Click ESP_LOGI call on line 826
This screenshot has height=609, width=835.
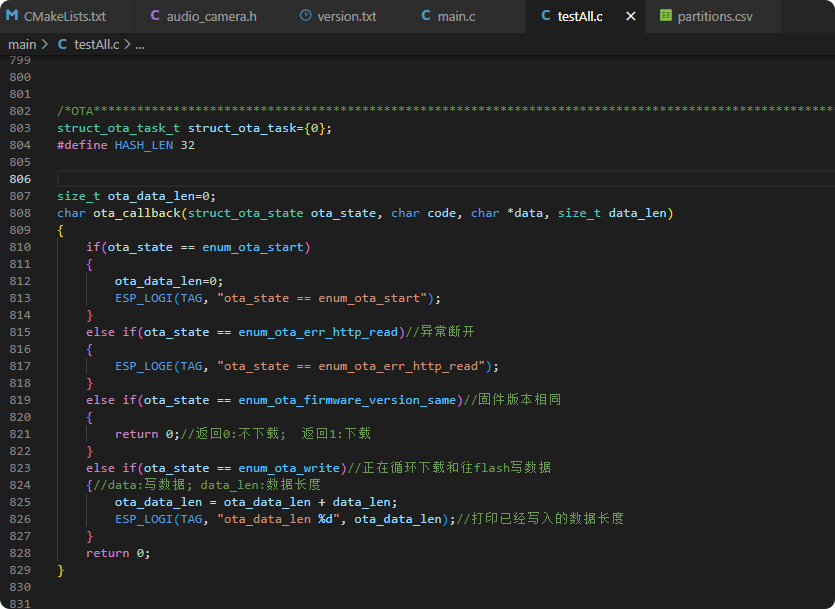[x=144, y=519]
